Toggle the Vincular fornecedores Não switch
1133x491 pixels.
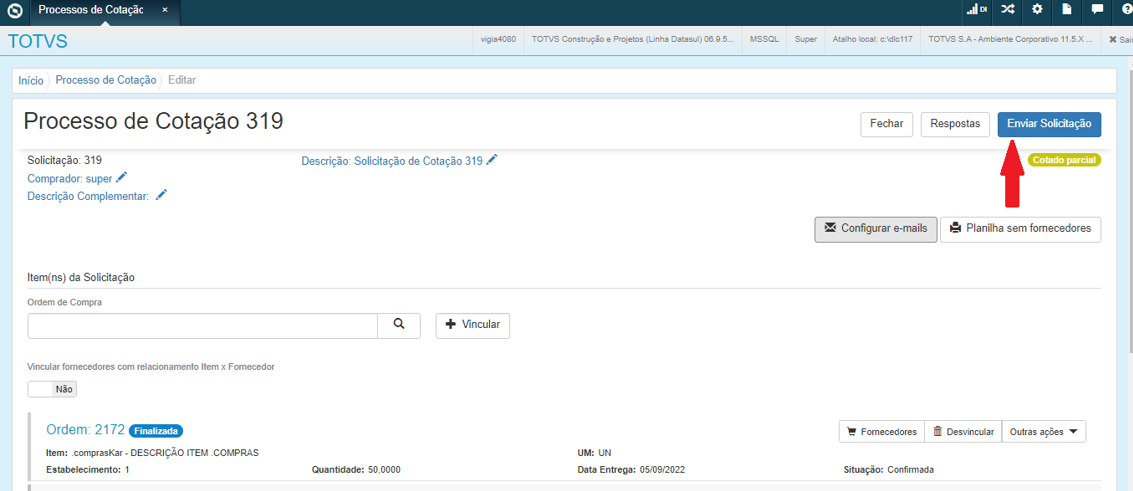pyautogui.click(x=52, y=389)
